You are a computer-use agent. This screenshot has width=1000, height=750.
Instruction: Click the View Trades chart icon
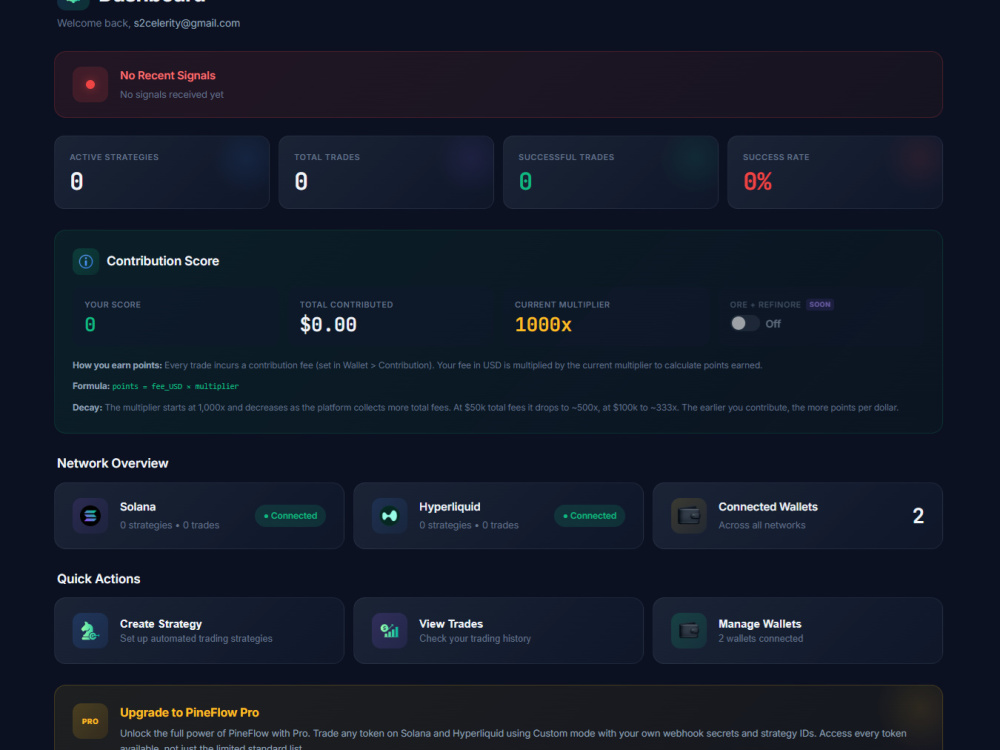coord(389,631)
